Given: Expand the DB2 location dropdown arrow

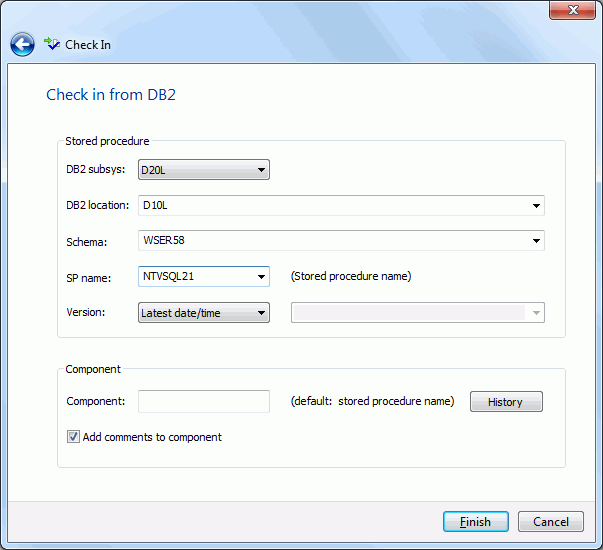Looking at the screenshot, I should click(x=536, y=205).
